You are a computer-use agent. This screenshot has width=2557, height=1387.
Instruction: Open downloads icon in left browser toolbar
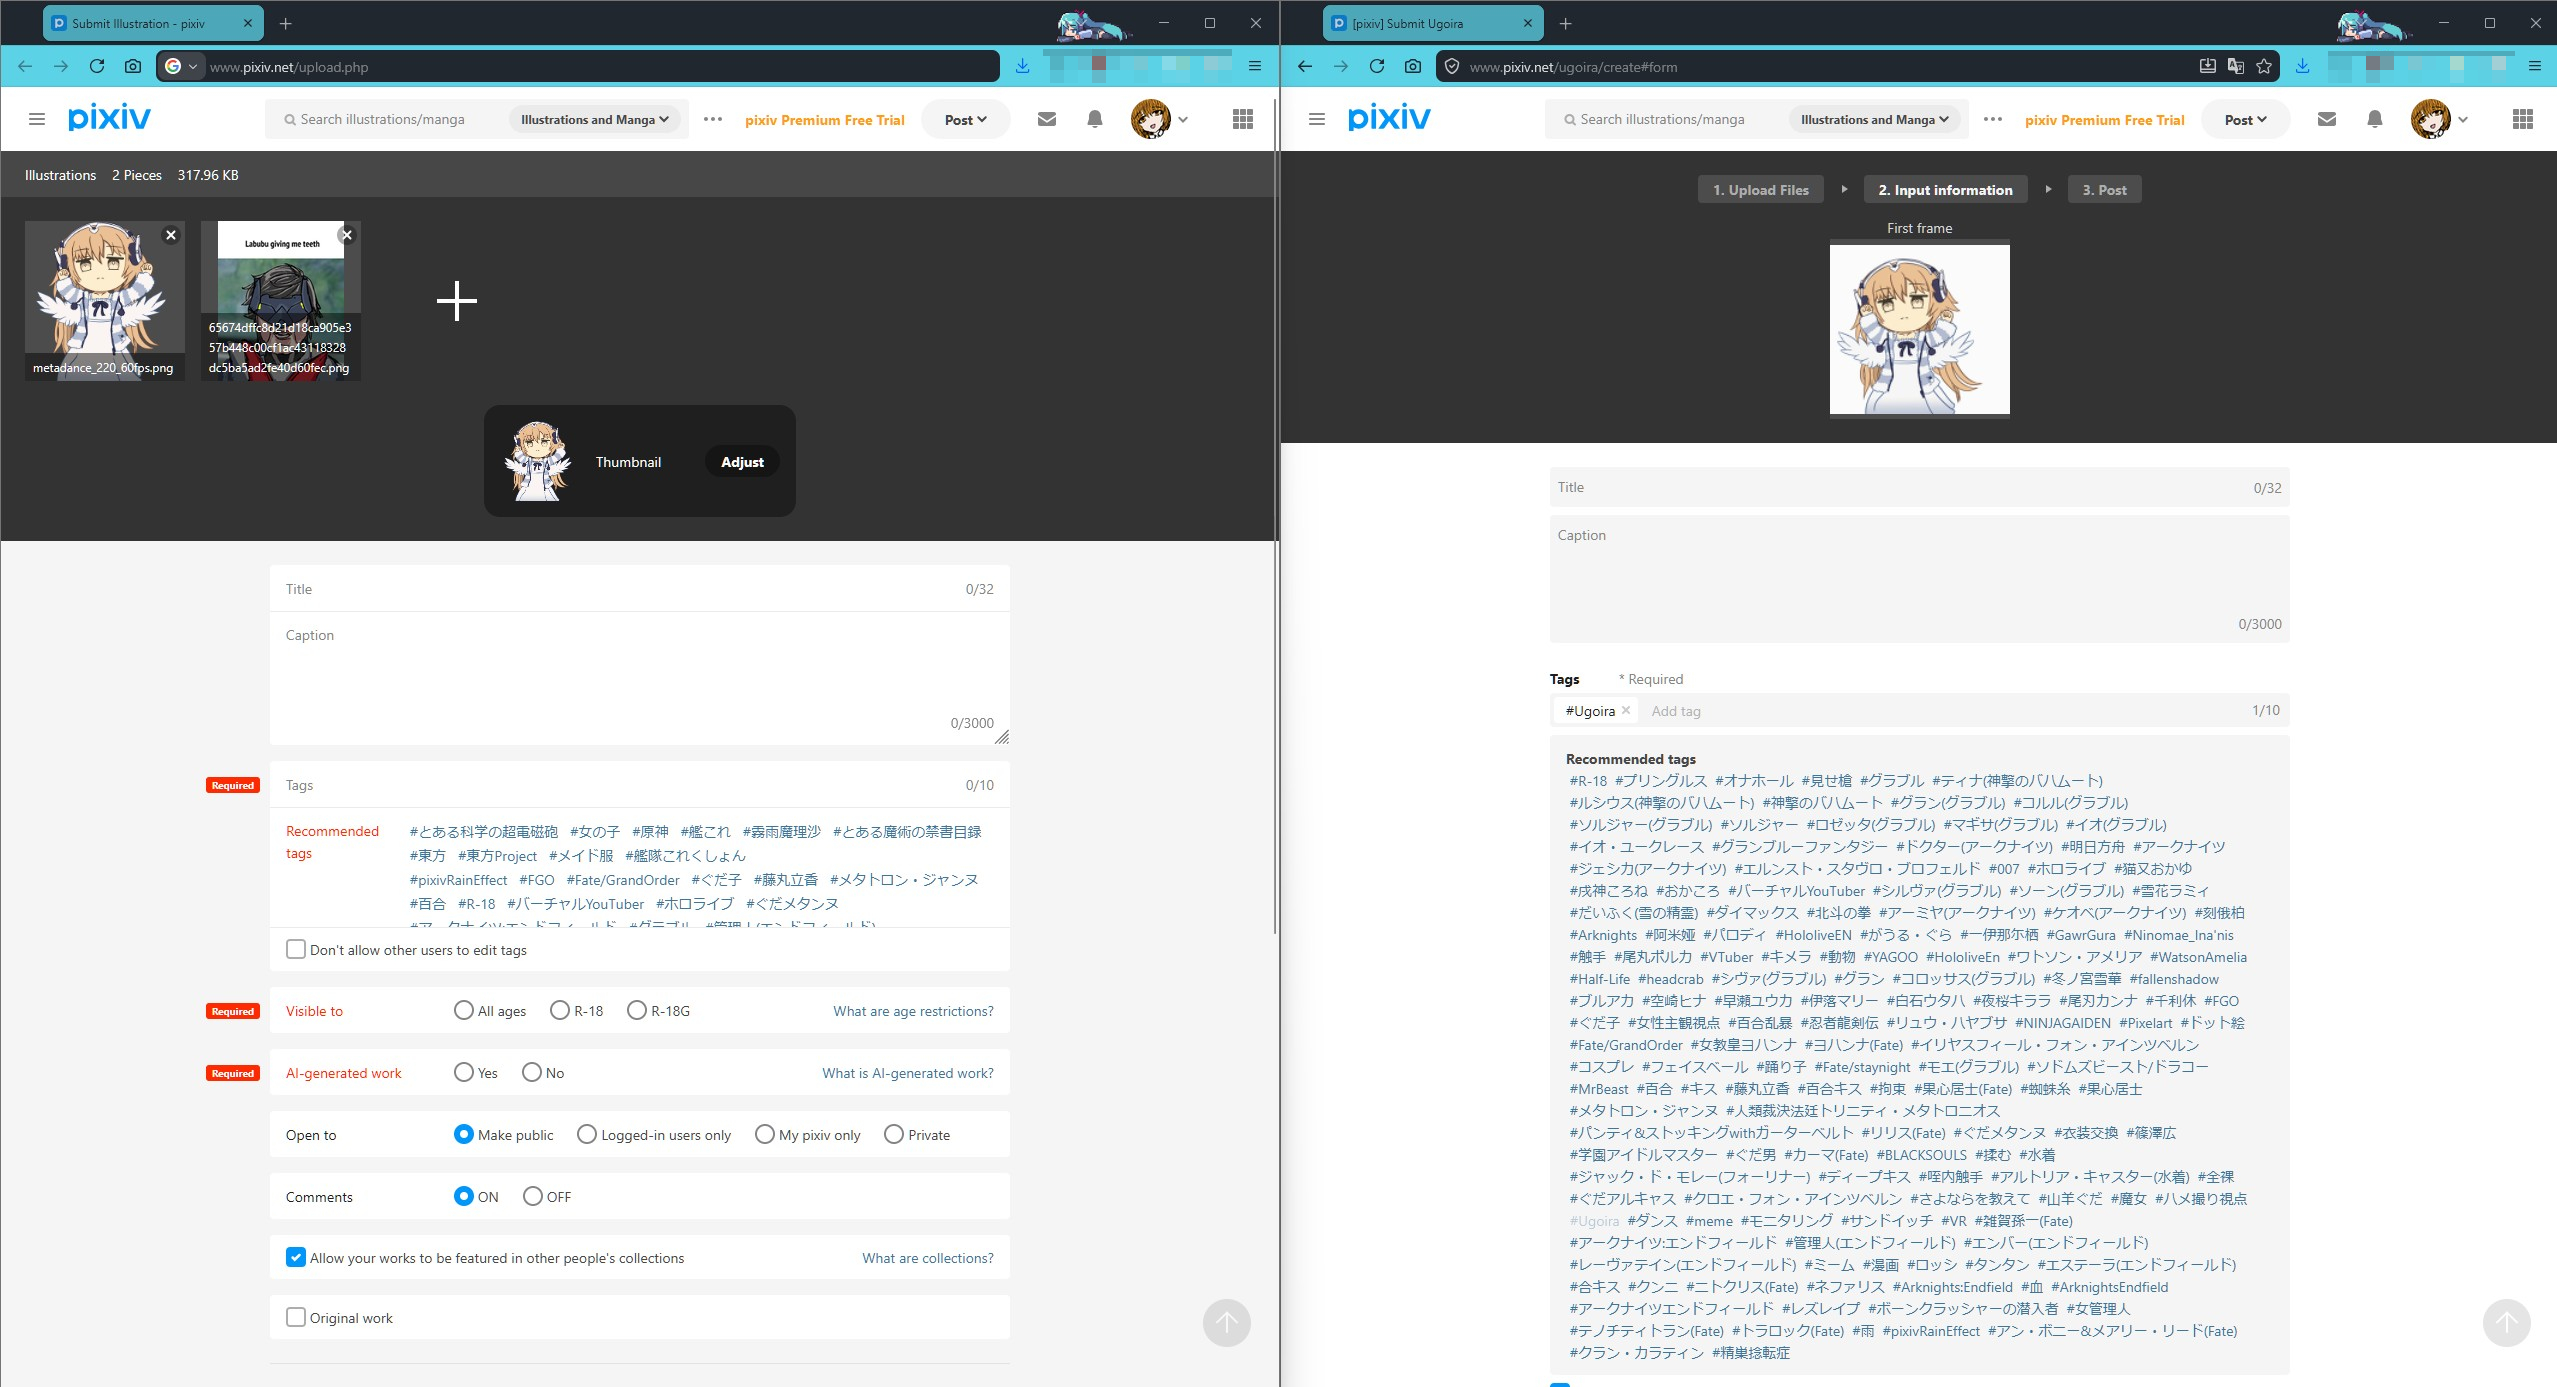tap(1022, 66)
